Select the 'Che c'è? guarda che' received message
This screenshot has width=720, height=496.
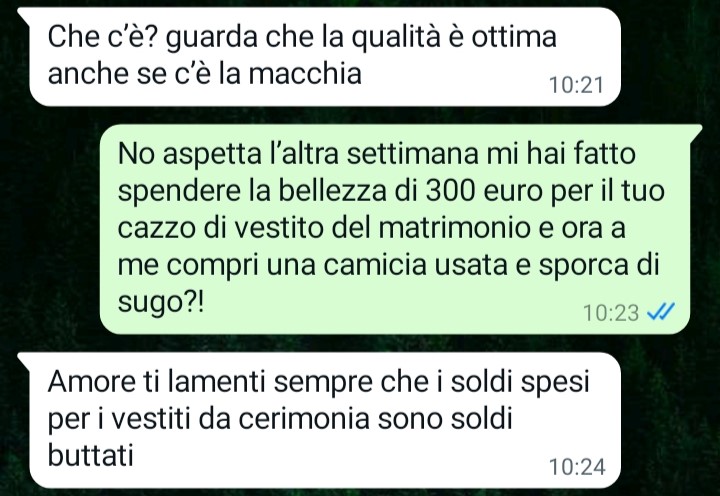pos(325,57)
